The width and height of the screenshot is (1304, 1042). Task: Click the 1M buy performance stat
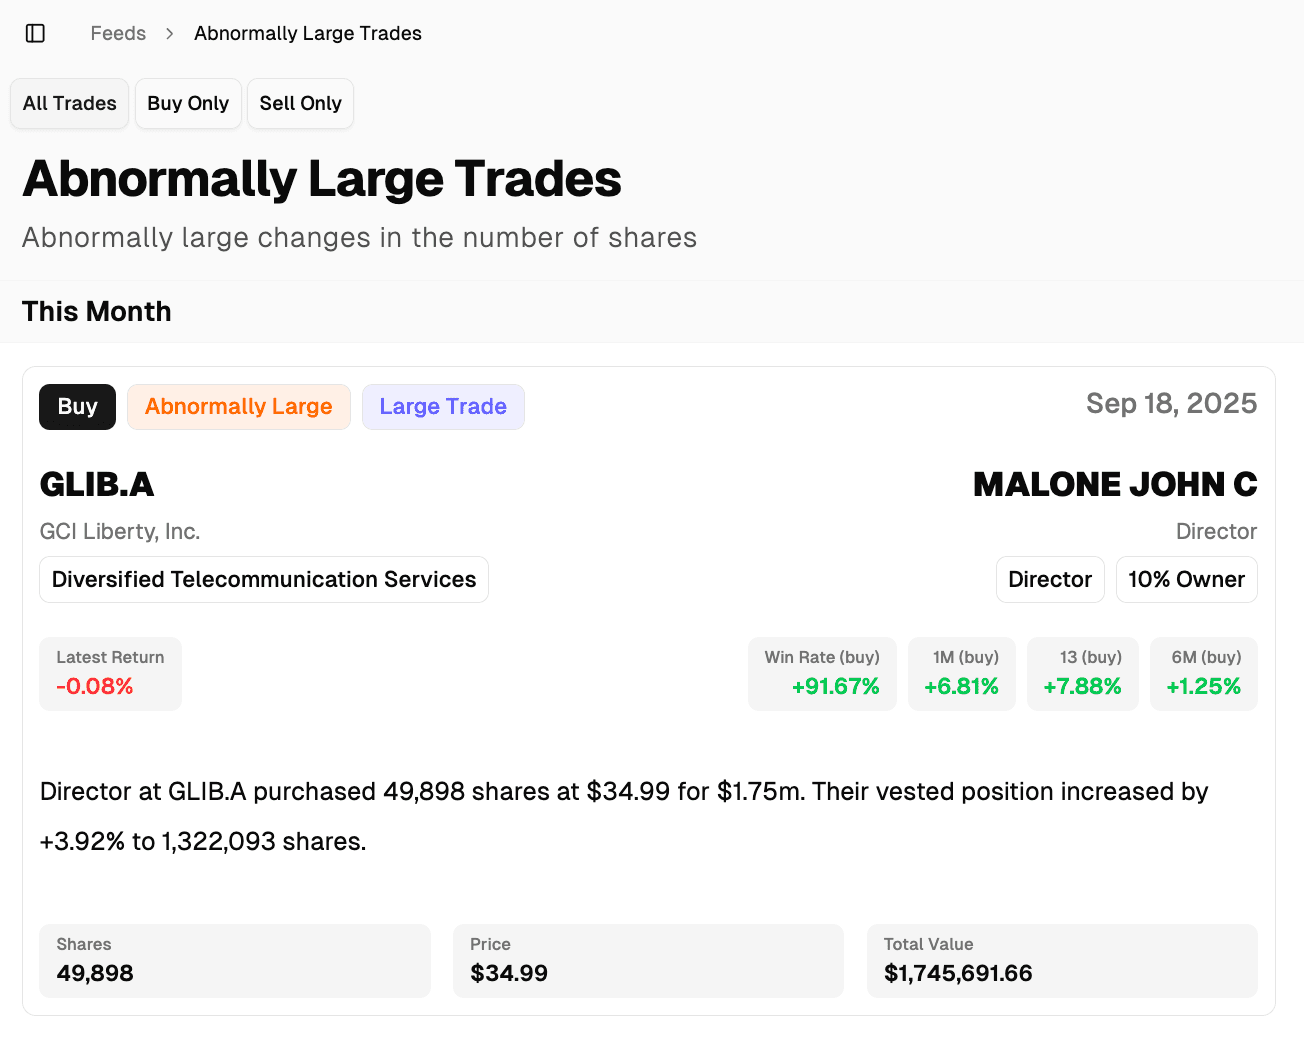click(961, 673)
